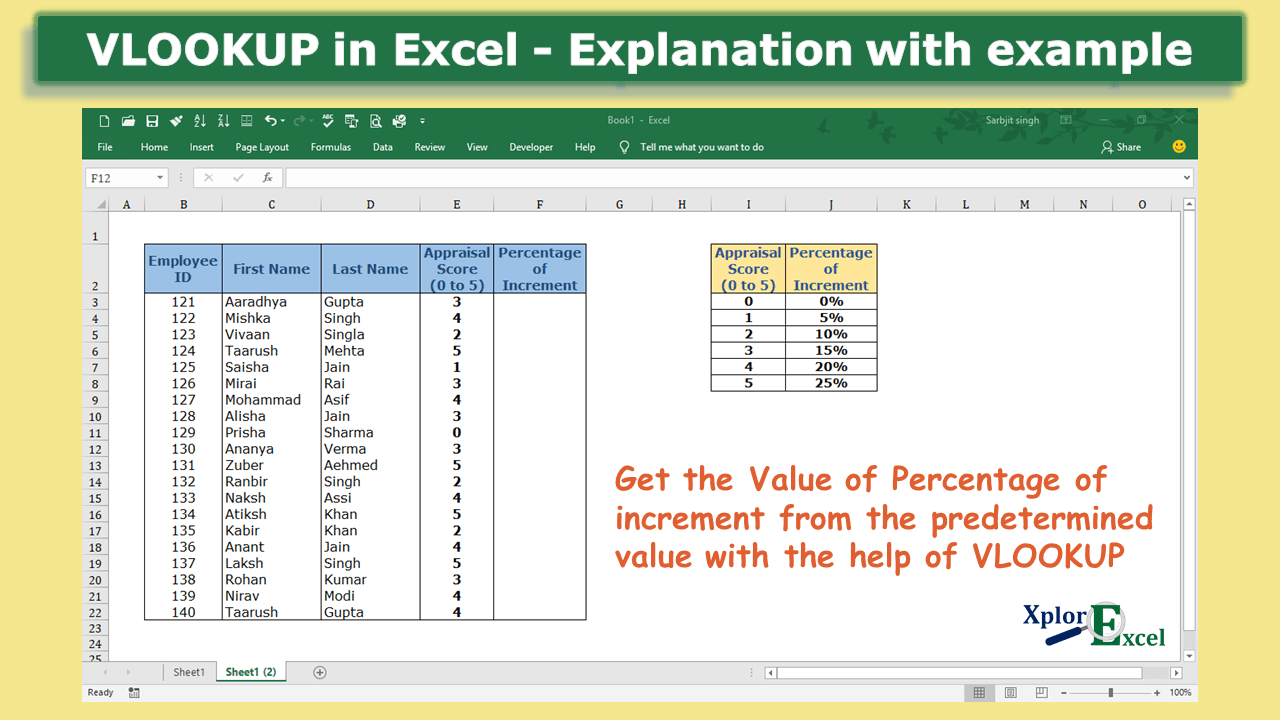Image resolution: width=1280 pixels, height=720 pixels.
Task: Switch to the Formulas ribbon tab
Action: 331,147
